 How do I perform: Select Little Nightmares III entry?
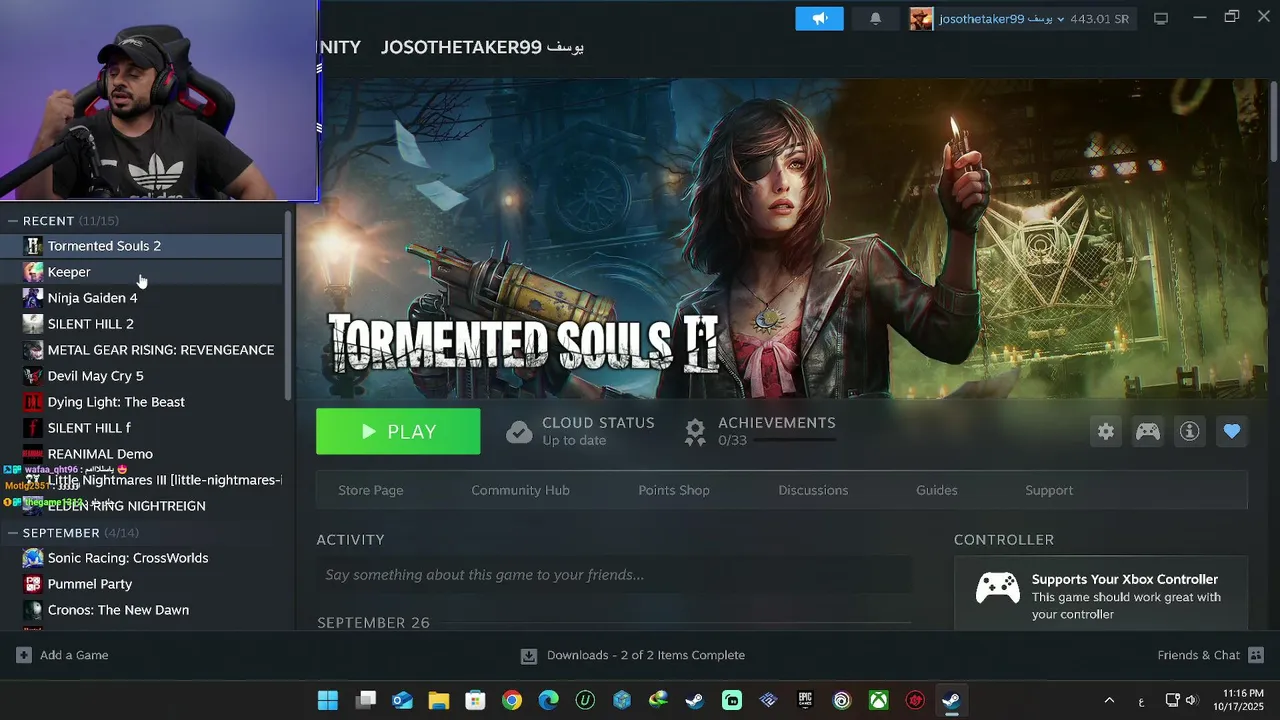141,480
